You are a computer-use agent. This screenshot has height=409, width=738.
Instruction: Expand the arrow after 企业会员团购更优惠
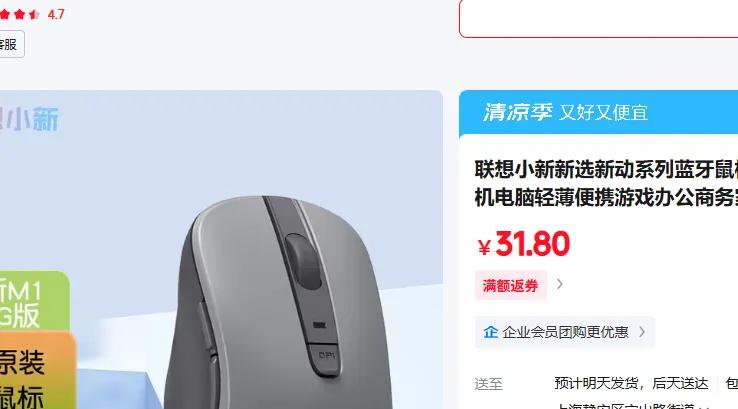(642, 332)
